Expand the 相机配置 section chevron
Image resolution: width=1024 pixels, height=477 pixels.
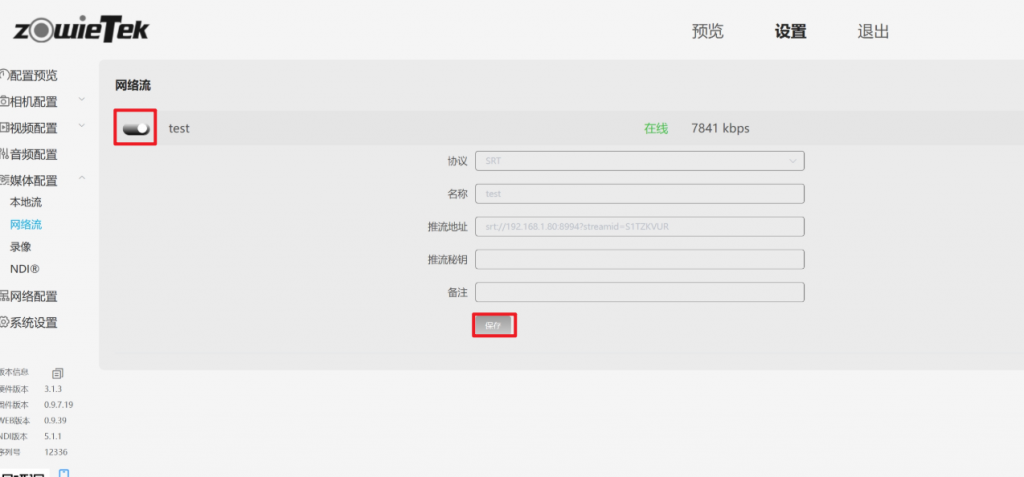(82, 99)
